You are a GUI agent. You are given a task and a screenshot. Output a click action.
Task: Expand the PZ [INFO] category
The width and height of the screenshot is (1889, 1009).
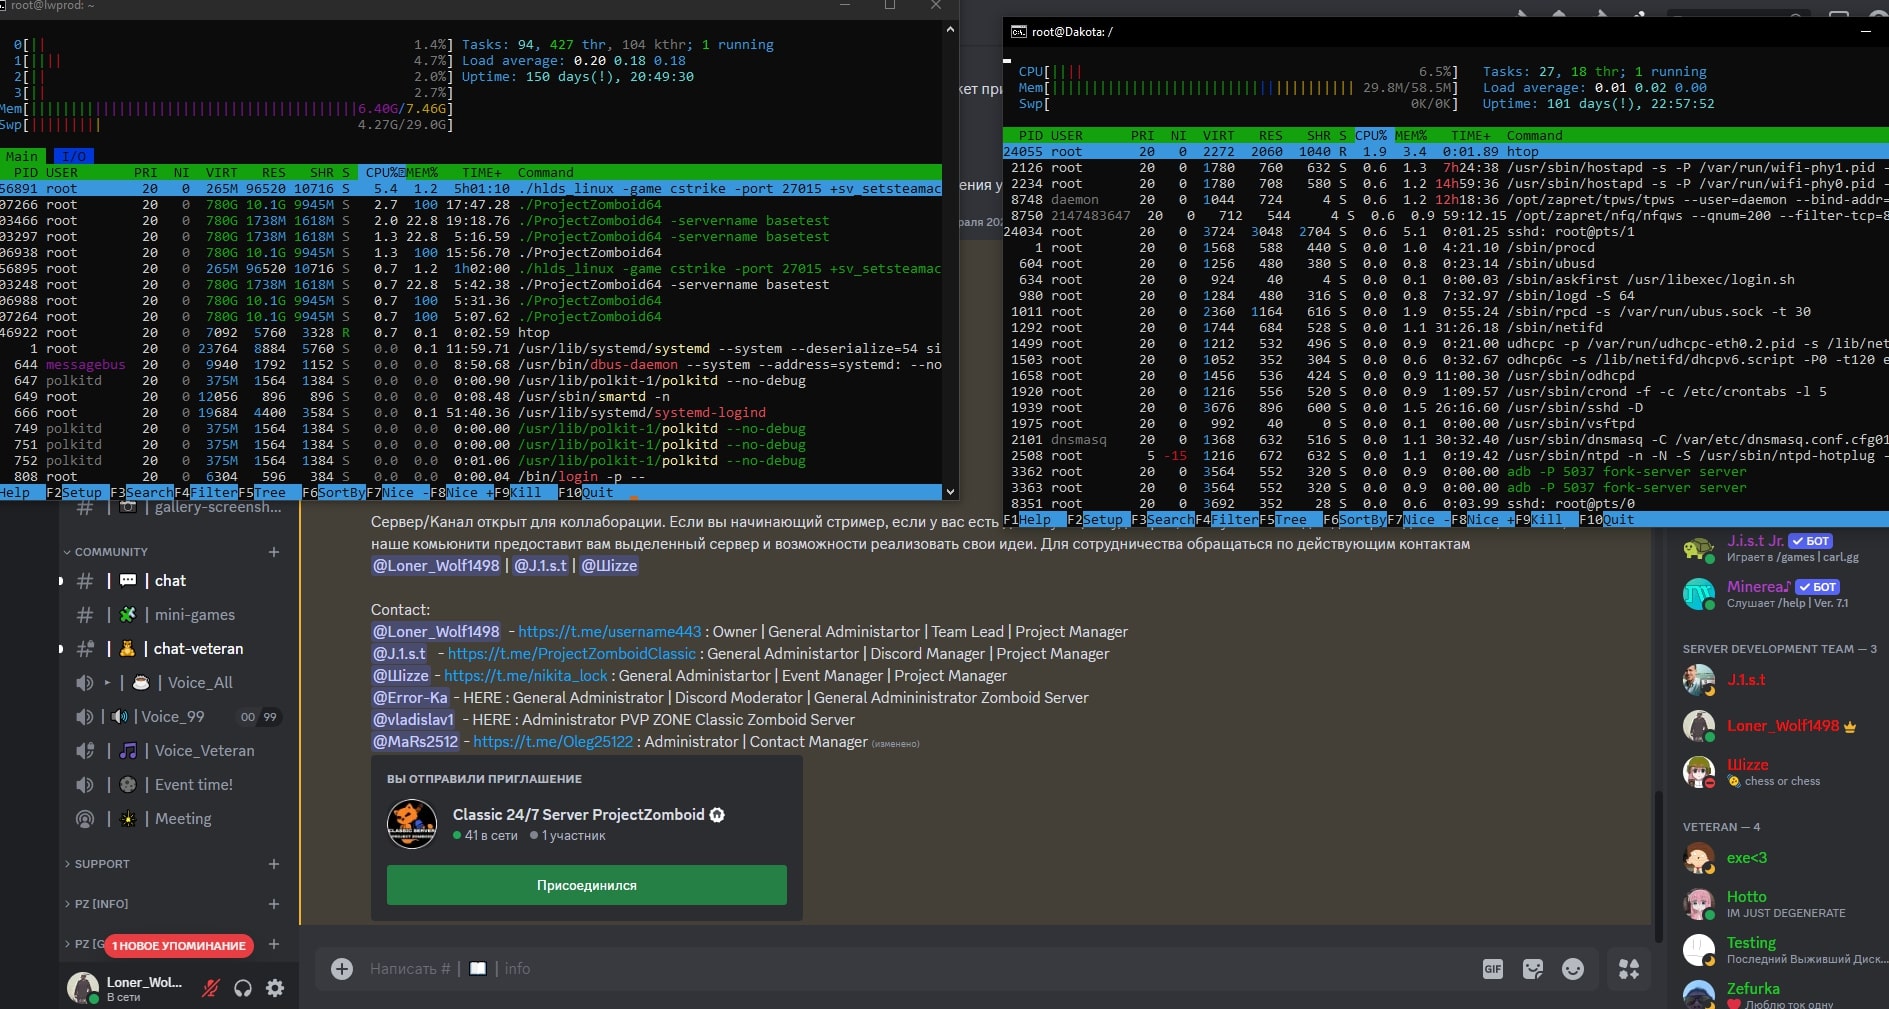[101, 904]
